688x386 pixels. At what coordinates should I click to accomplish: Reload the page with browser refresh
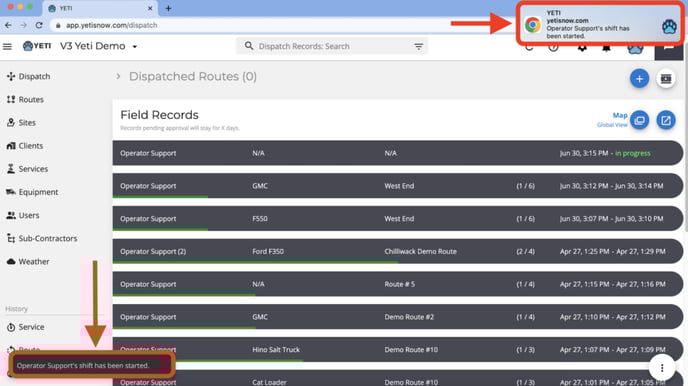coord(39,25)
